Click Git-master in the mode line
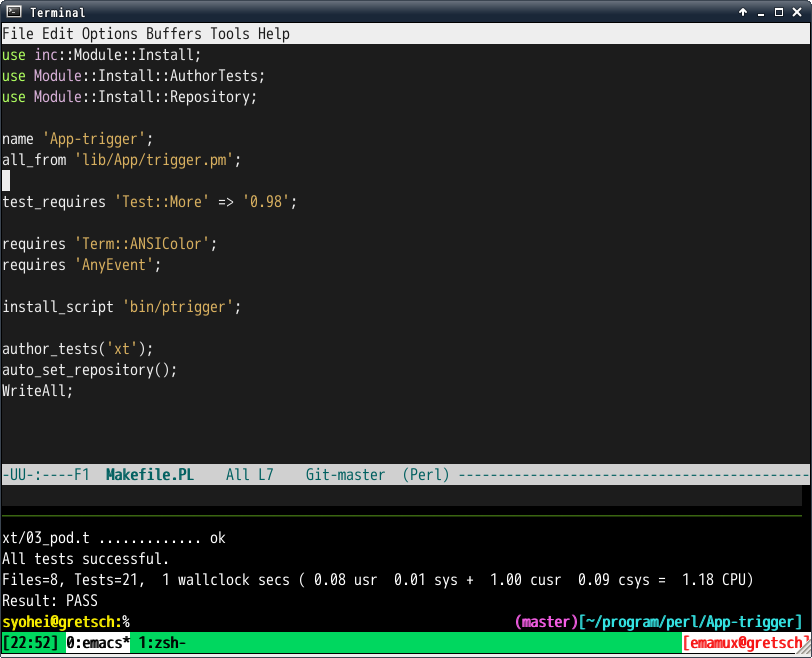The width and height of the screenshot is (812, 658). 345,474
